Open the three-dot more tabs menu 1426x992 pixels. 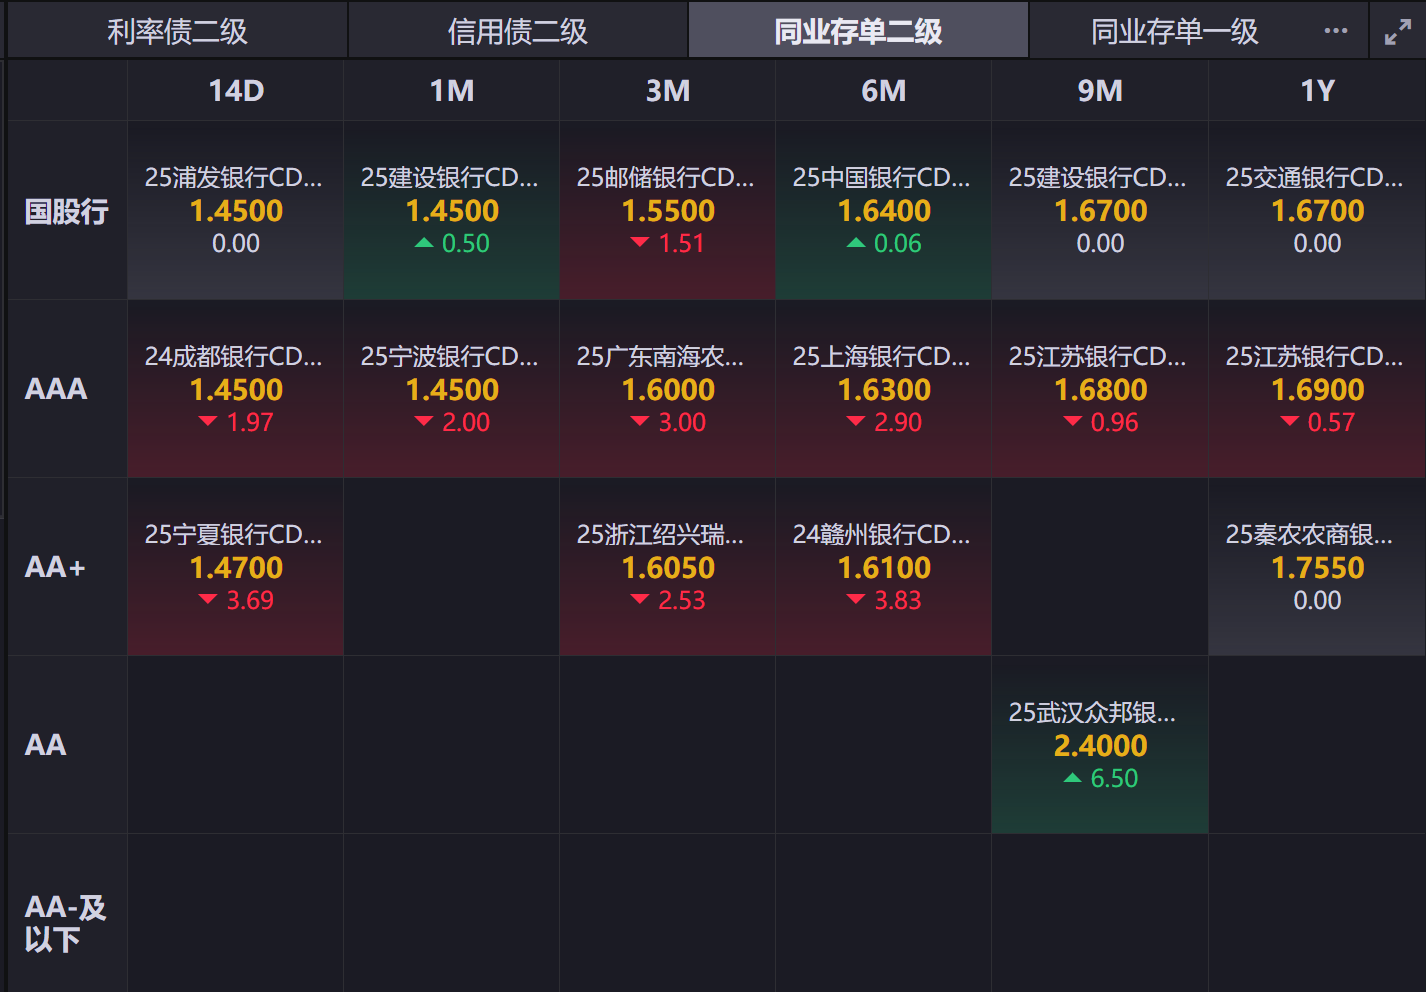[1335, 31]
